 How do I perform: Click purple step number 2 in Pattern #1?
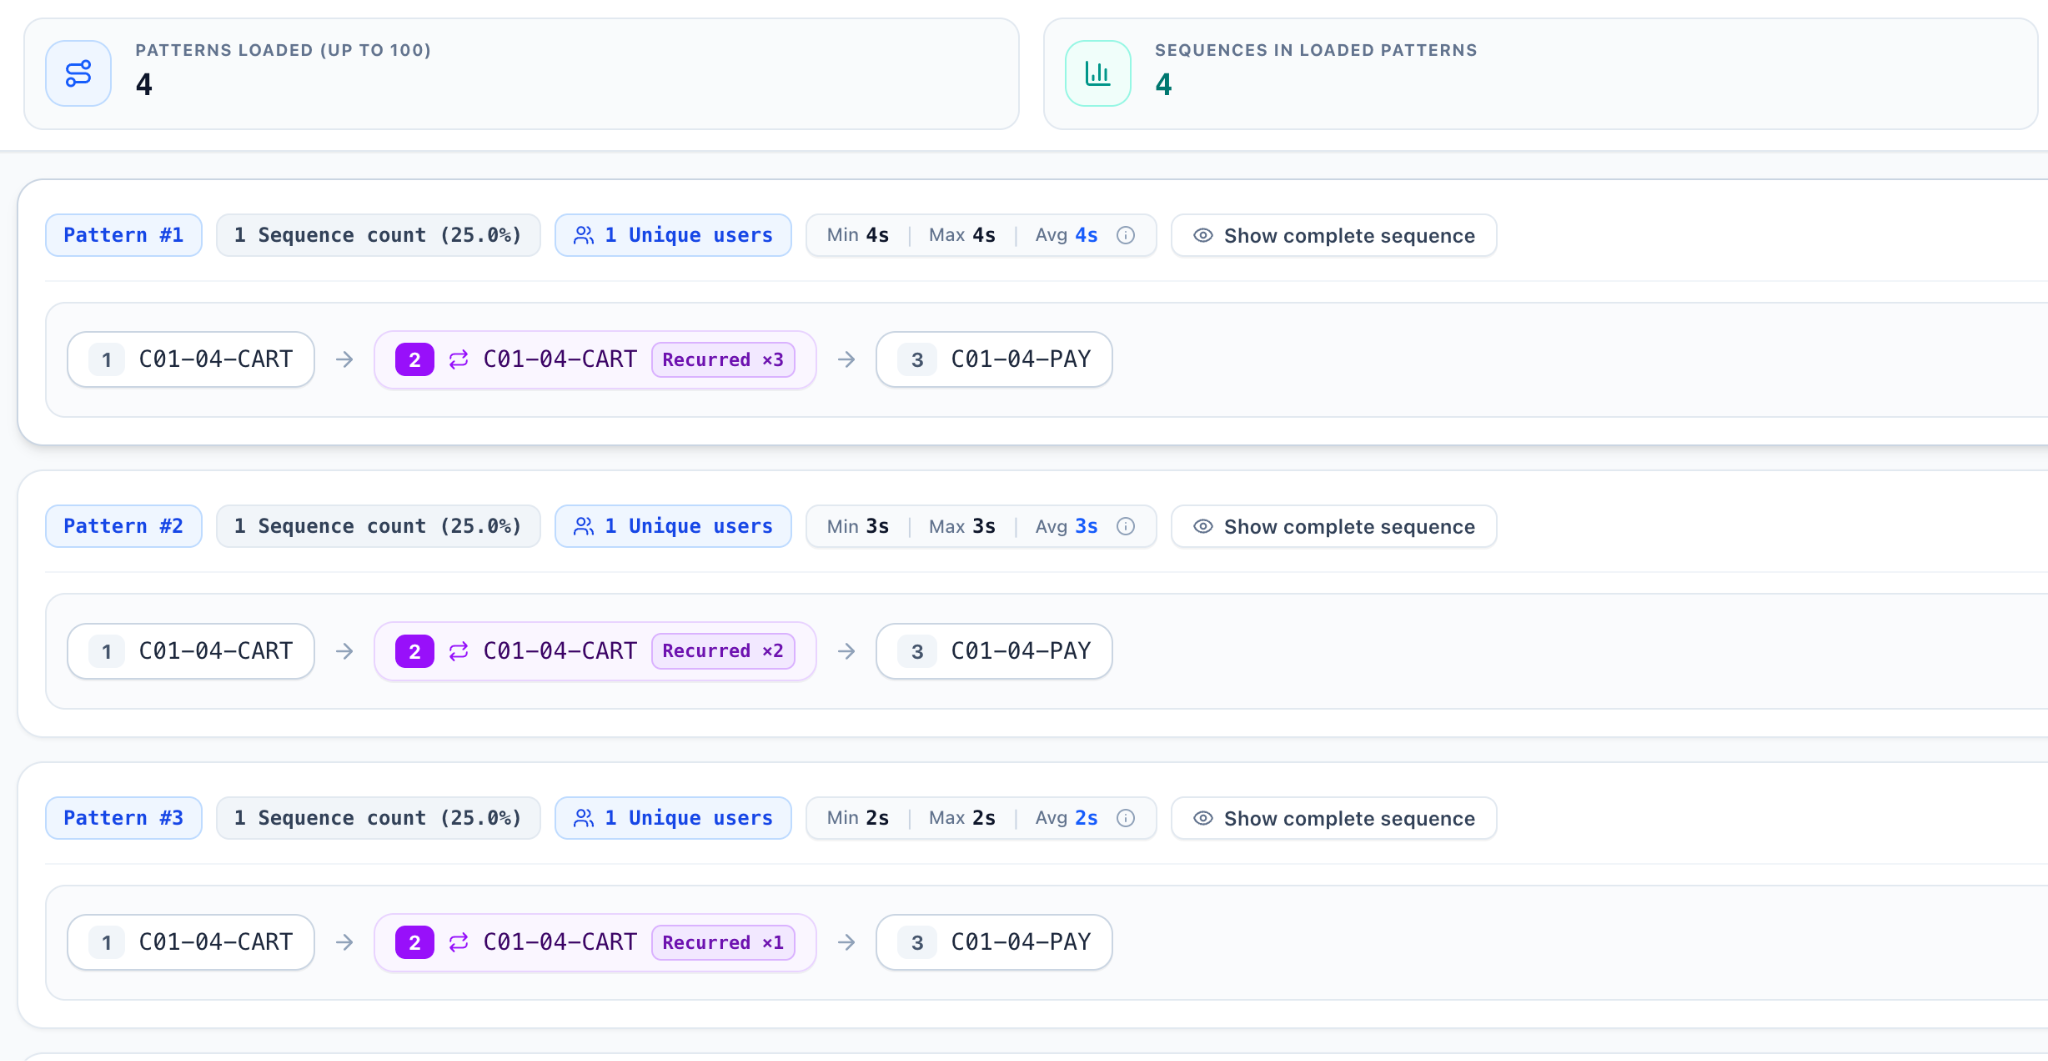pos(414,359)
